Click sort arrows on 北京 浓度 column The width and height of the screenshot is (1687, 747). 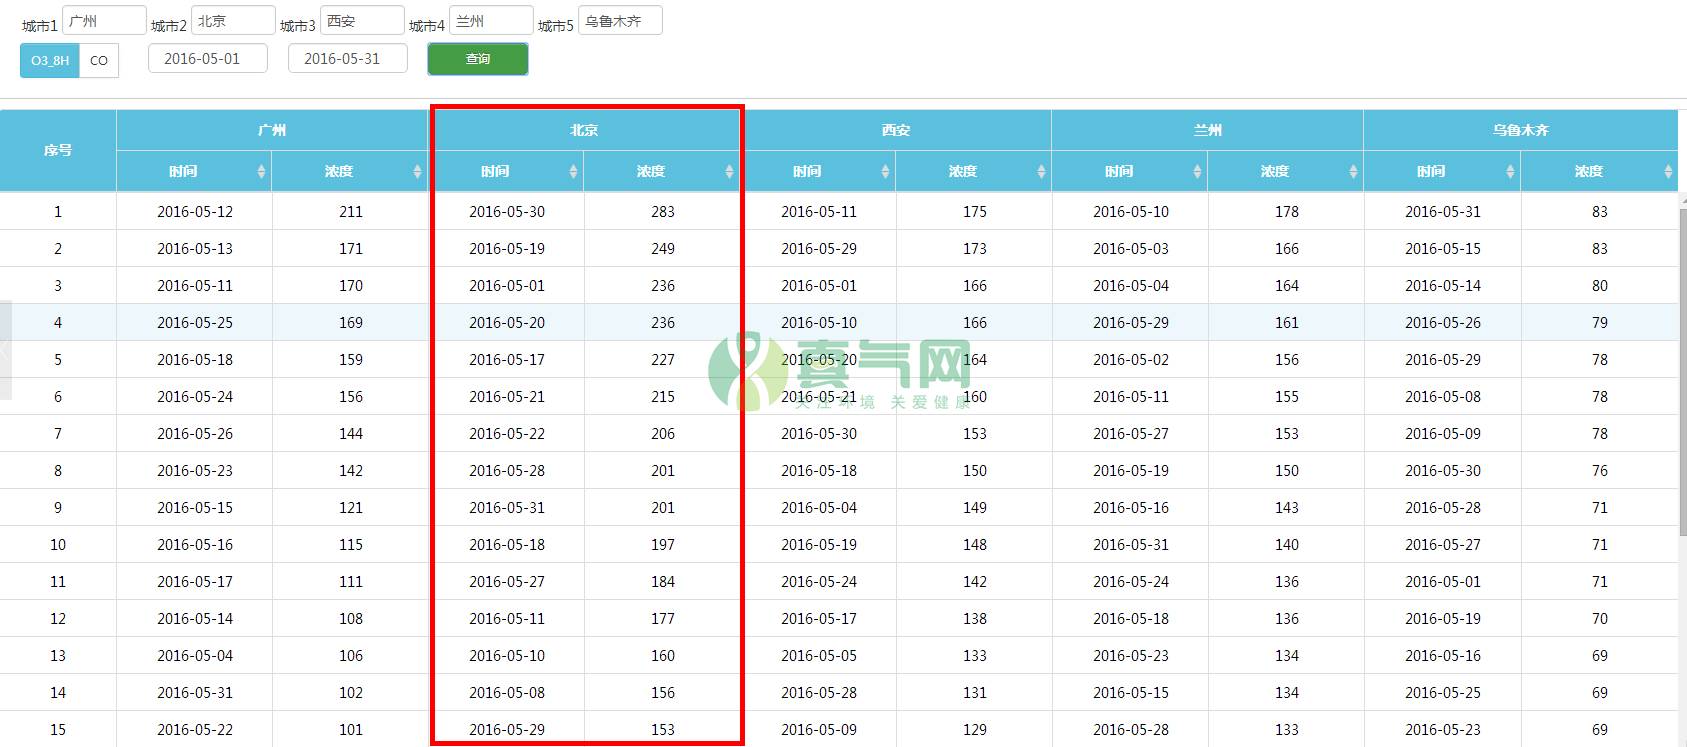click(x=729, y=172)
